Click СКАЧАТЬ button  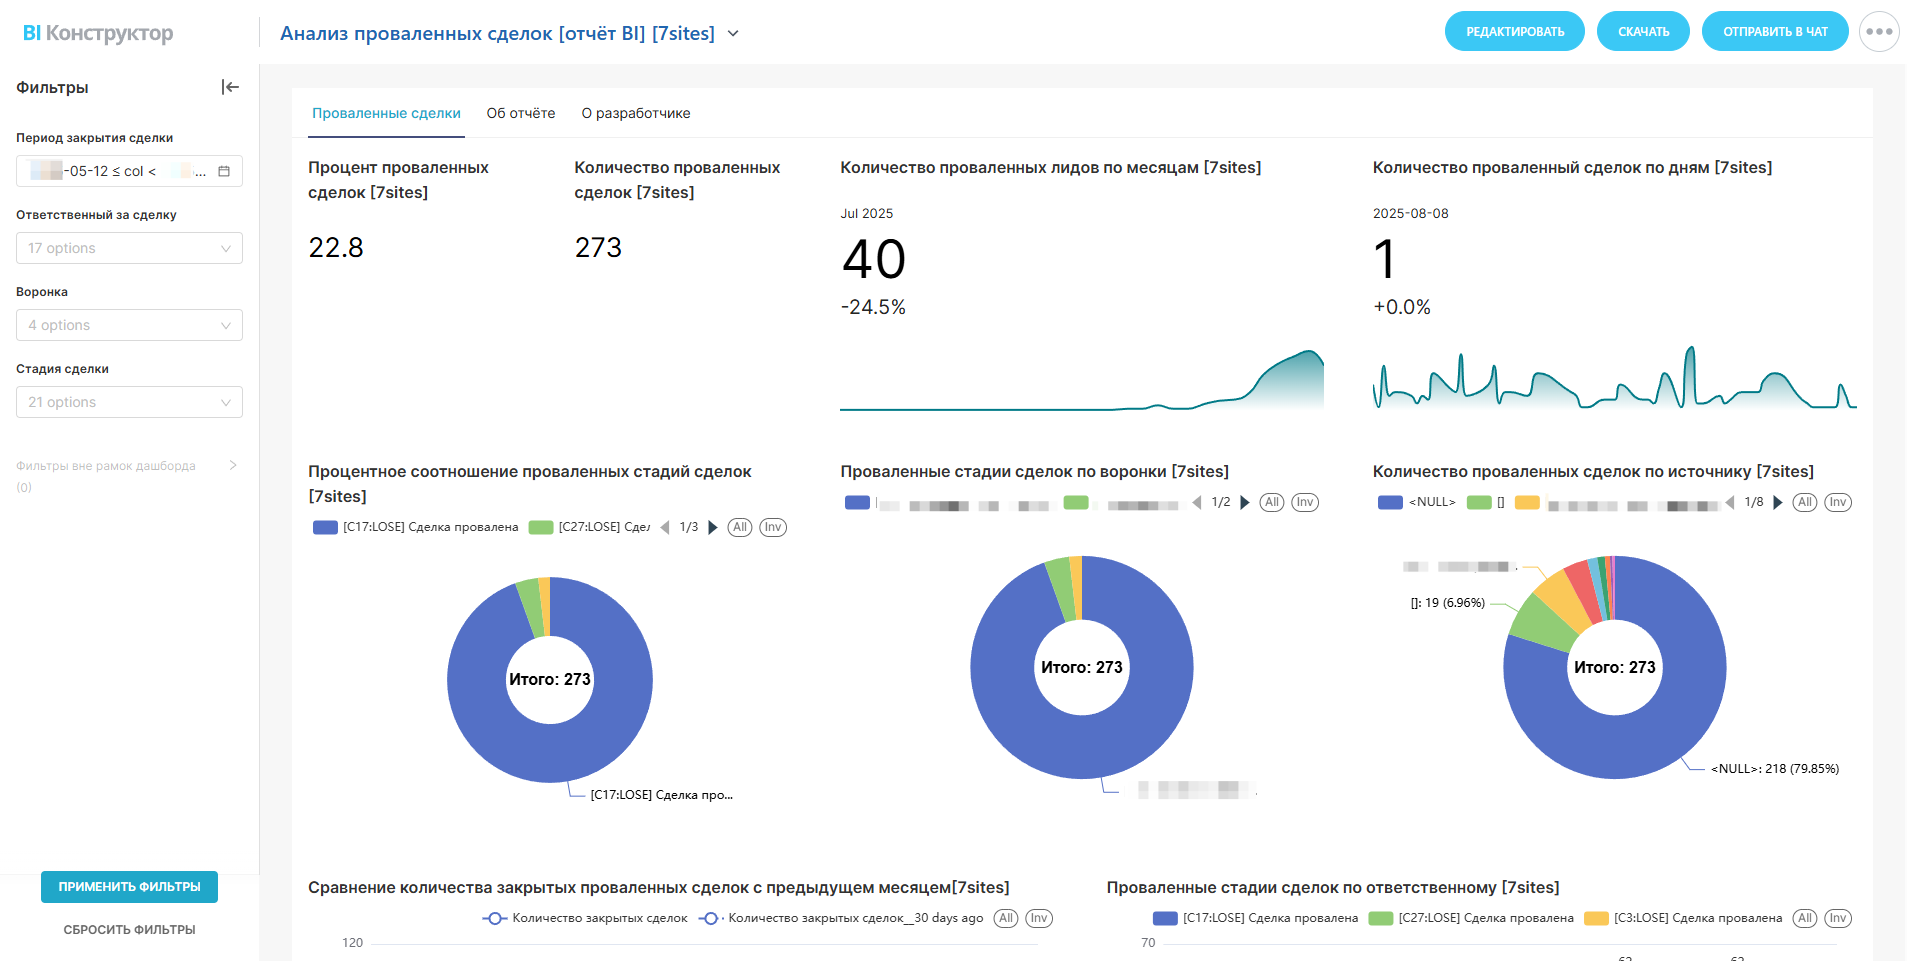point(1643,32)
